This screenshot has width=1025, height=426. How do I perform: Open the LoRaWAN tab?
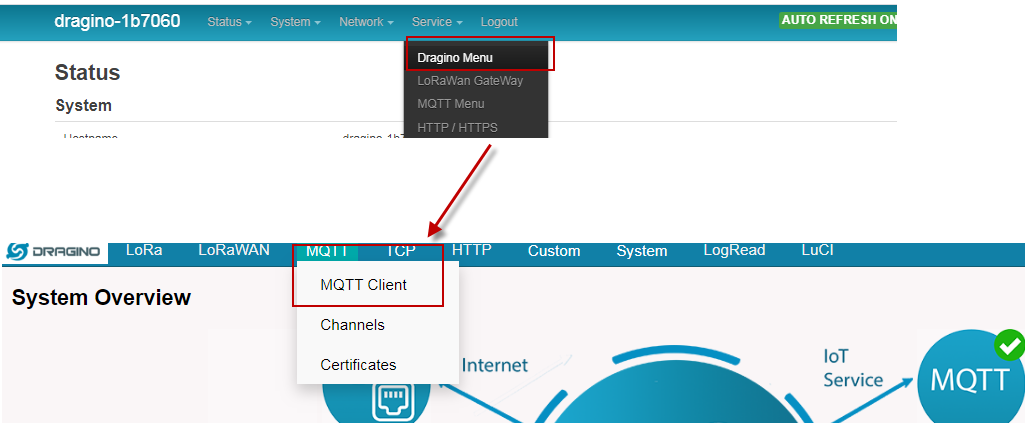(x=234, y=250)
